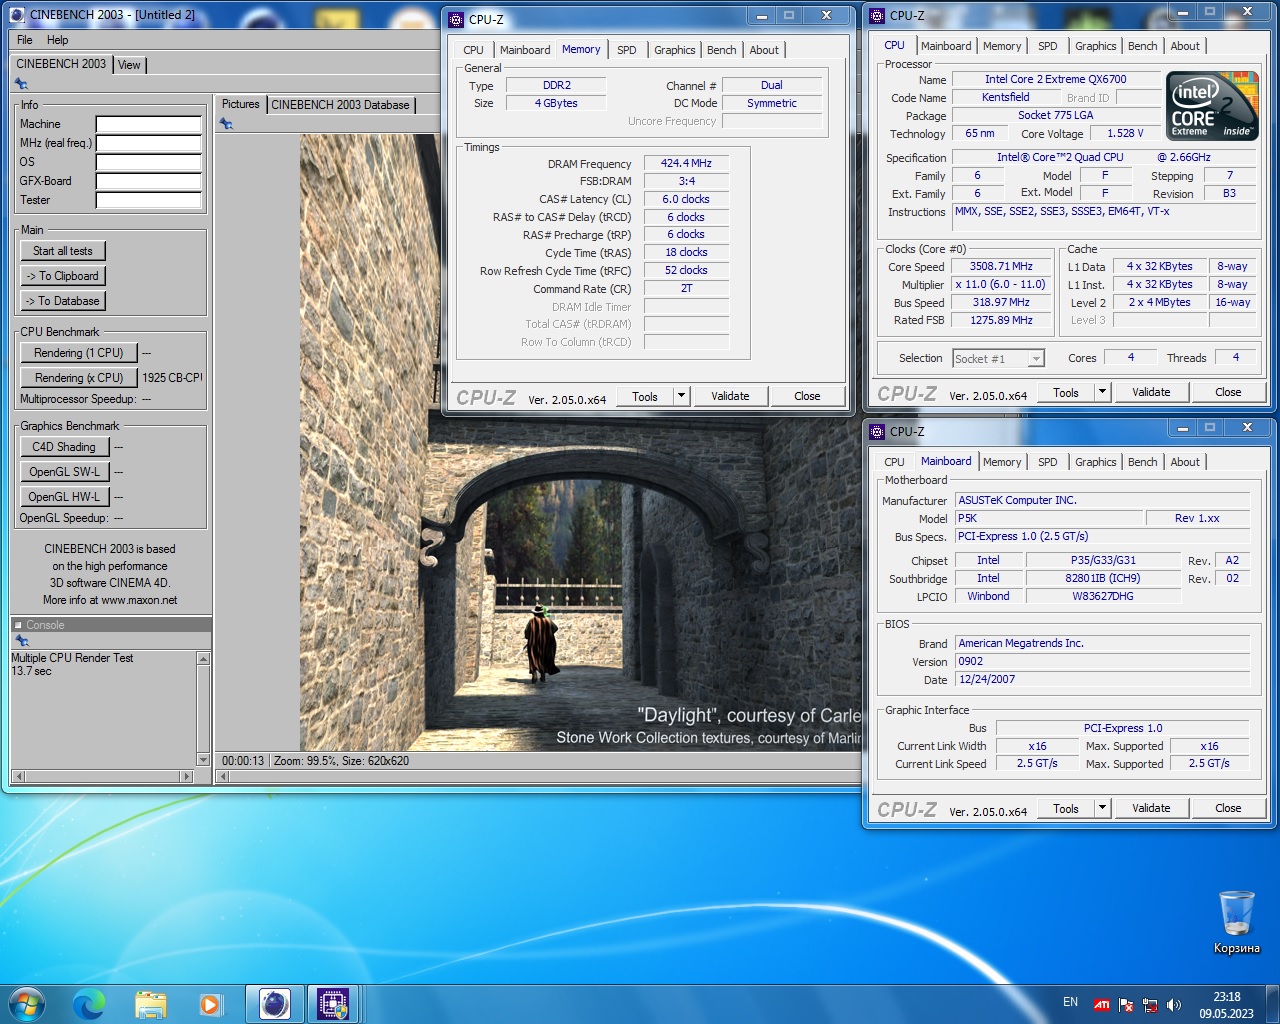
Task: Click Validate in Memory CPU-Z window
Action: (730, 396)
